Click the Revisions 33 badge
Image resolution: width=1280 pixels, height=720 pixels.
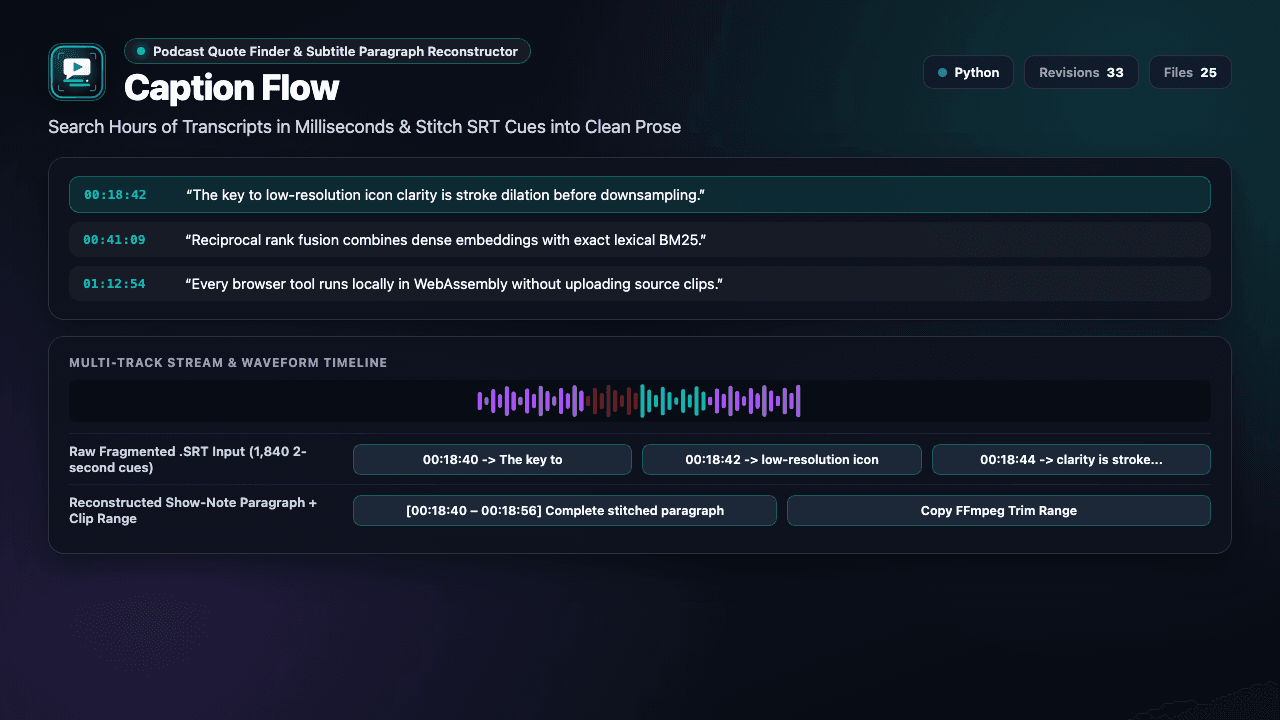[x=1081, y=72]
